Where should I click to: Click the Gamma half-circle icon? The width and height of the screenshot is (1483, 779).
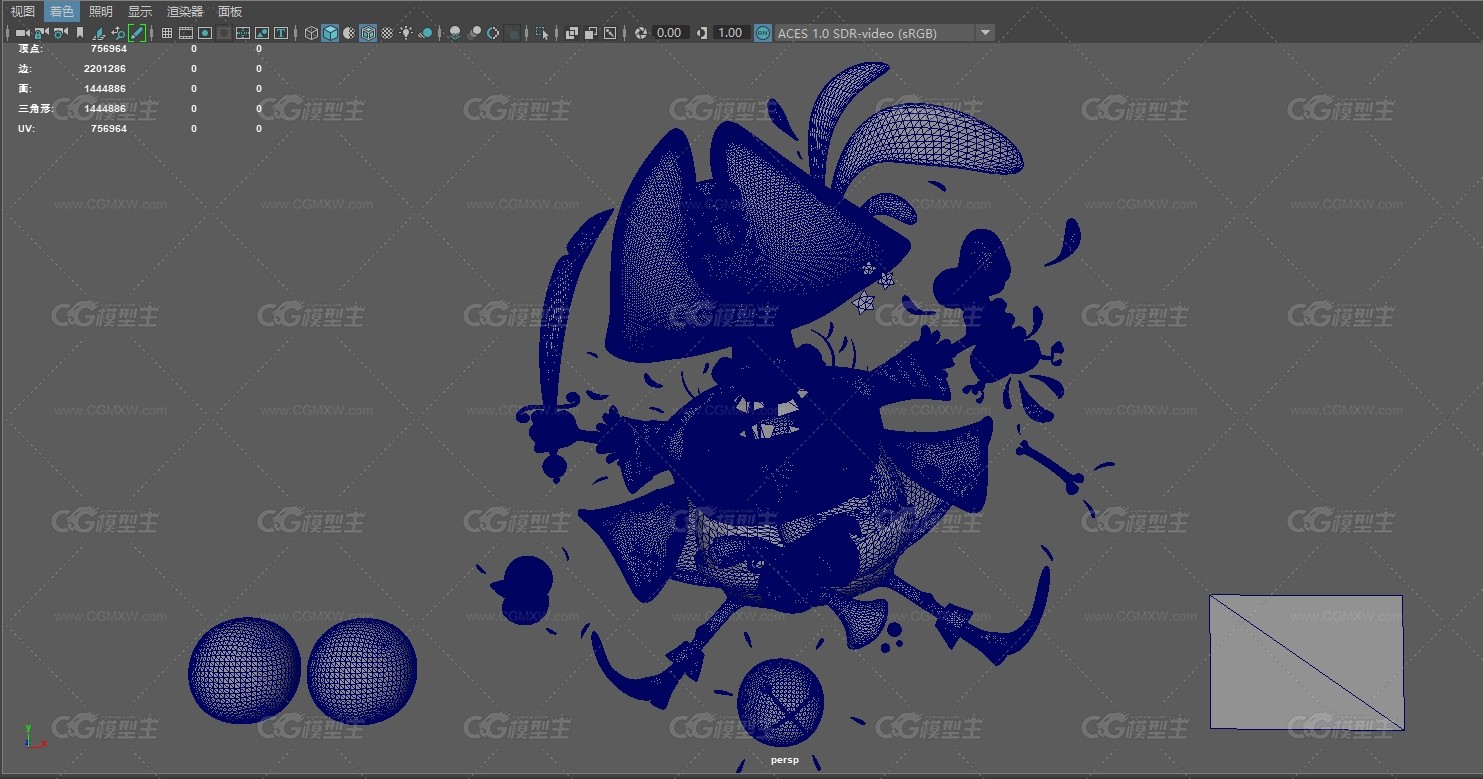(x=702, y=33)
